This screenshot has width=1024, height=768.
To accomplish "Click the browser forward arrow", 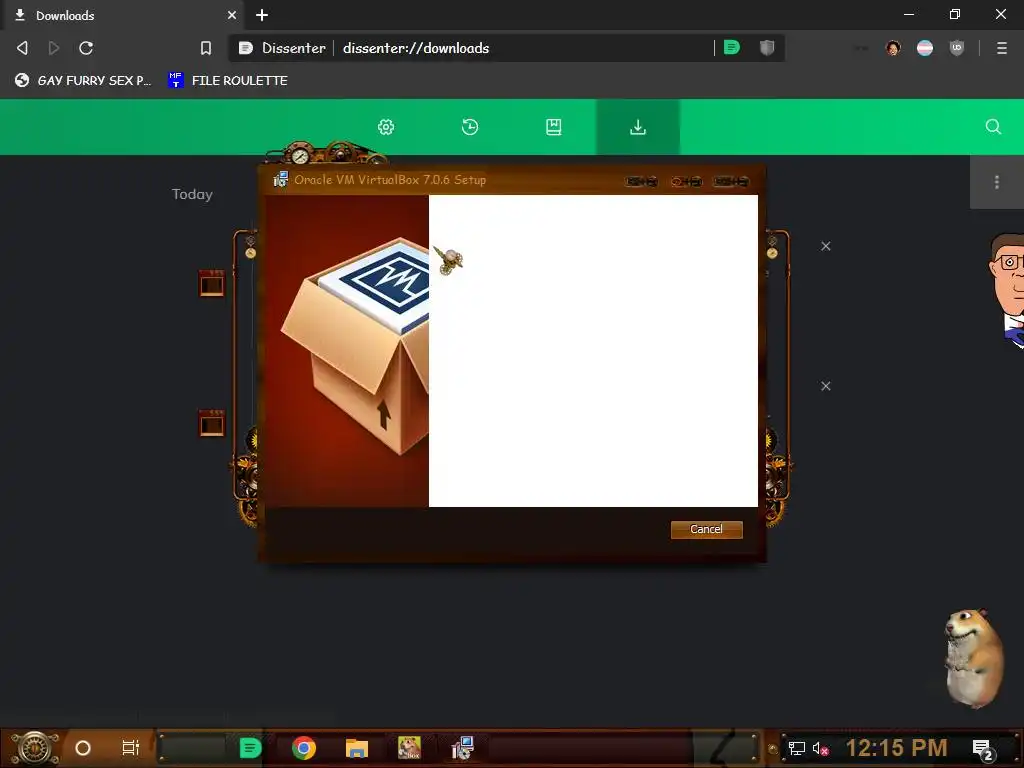I will coord(54,48).
